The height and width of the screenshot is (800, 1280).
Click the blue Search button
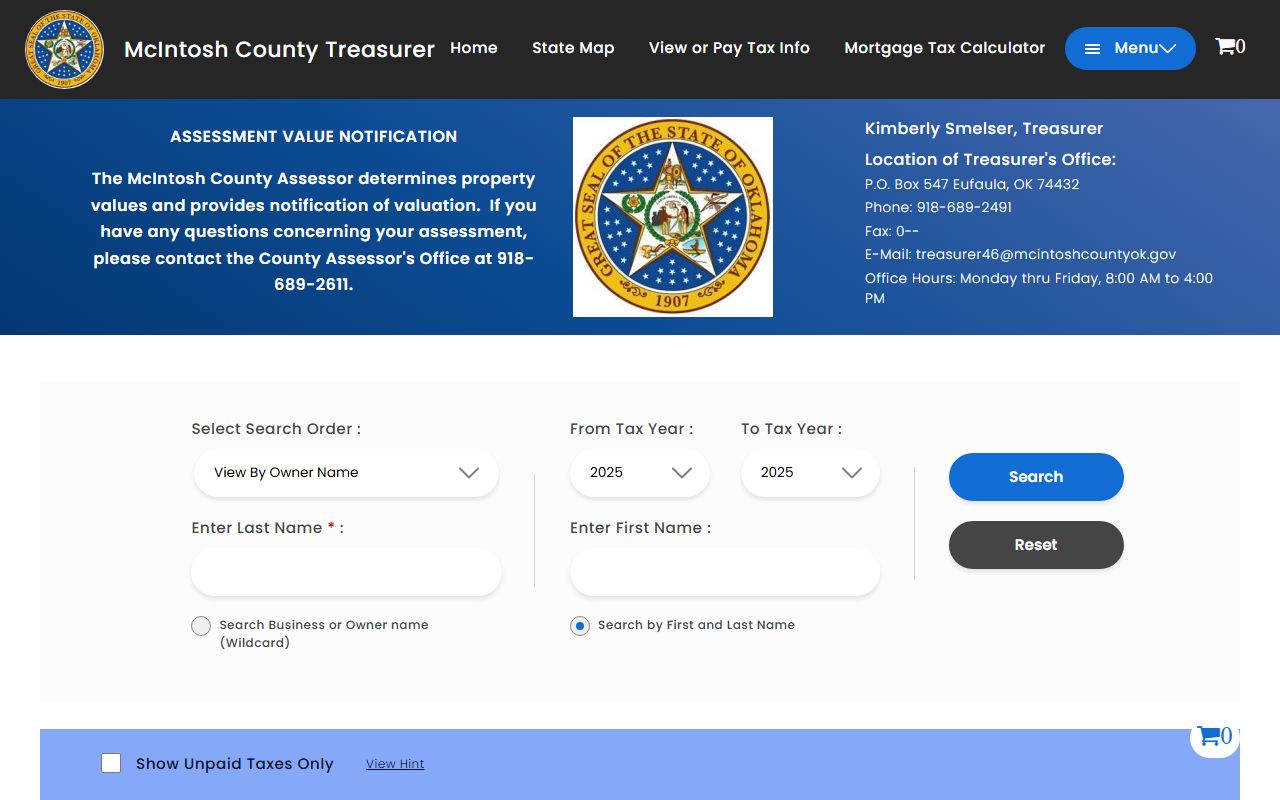coord(1036,477)
